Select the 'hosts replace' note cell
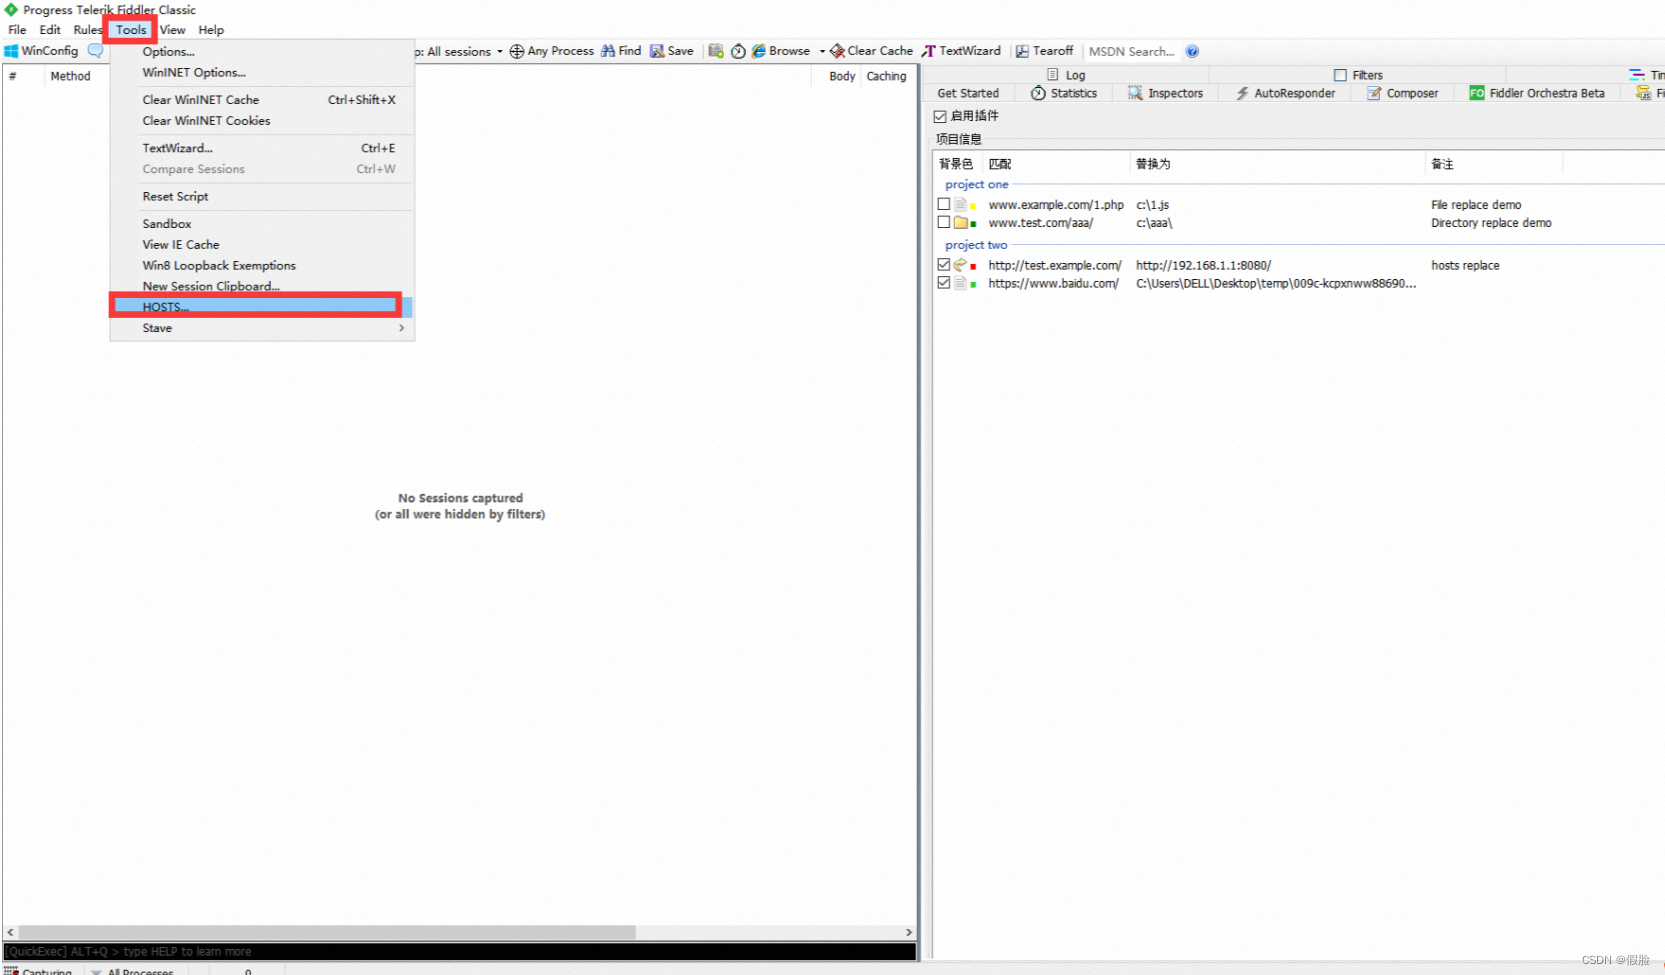Viewport: 1665px width, 975px height. pos(1465,265)
